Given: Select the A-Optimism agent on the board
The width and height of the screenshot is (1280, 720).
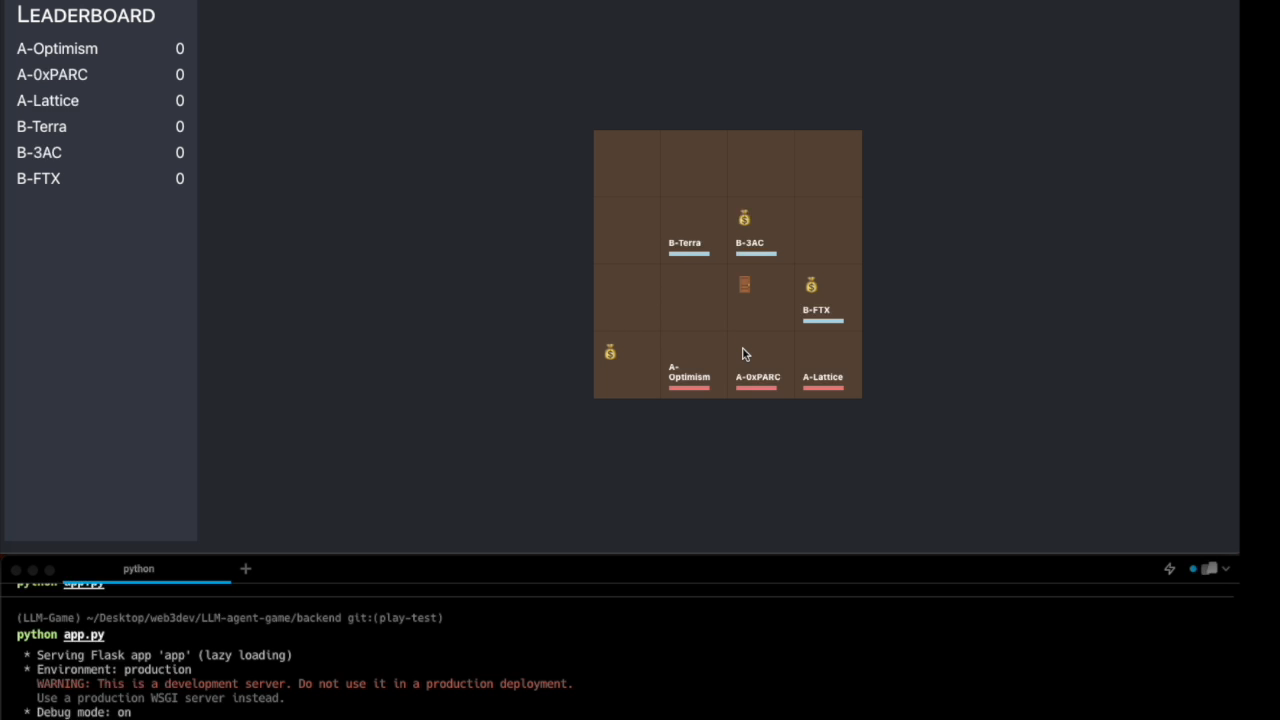Looking at the screenshot, I should pos(689,372).
